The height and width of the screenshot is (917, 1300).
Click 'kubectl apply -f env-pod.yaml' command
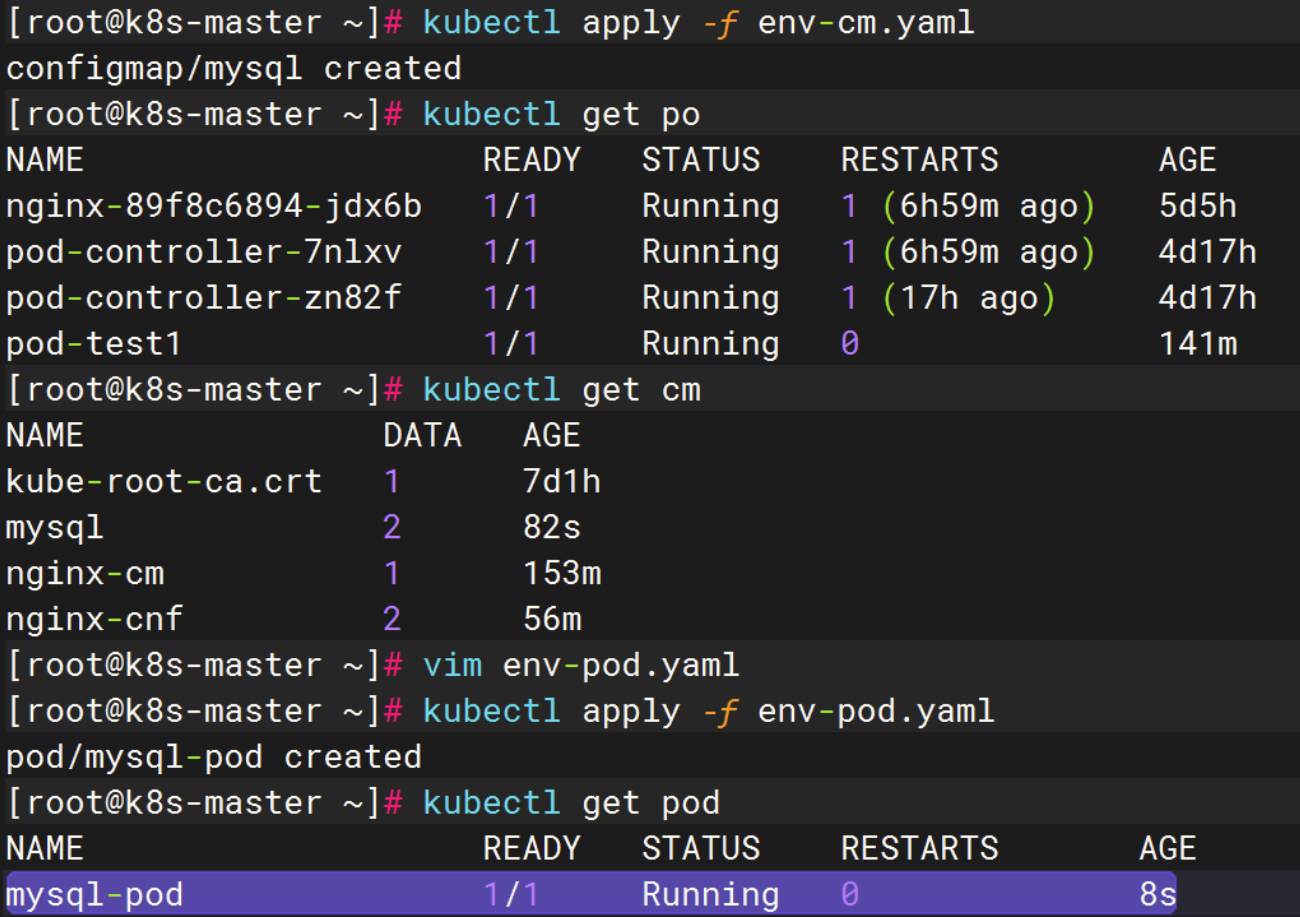[709, 711]
